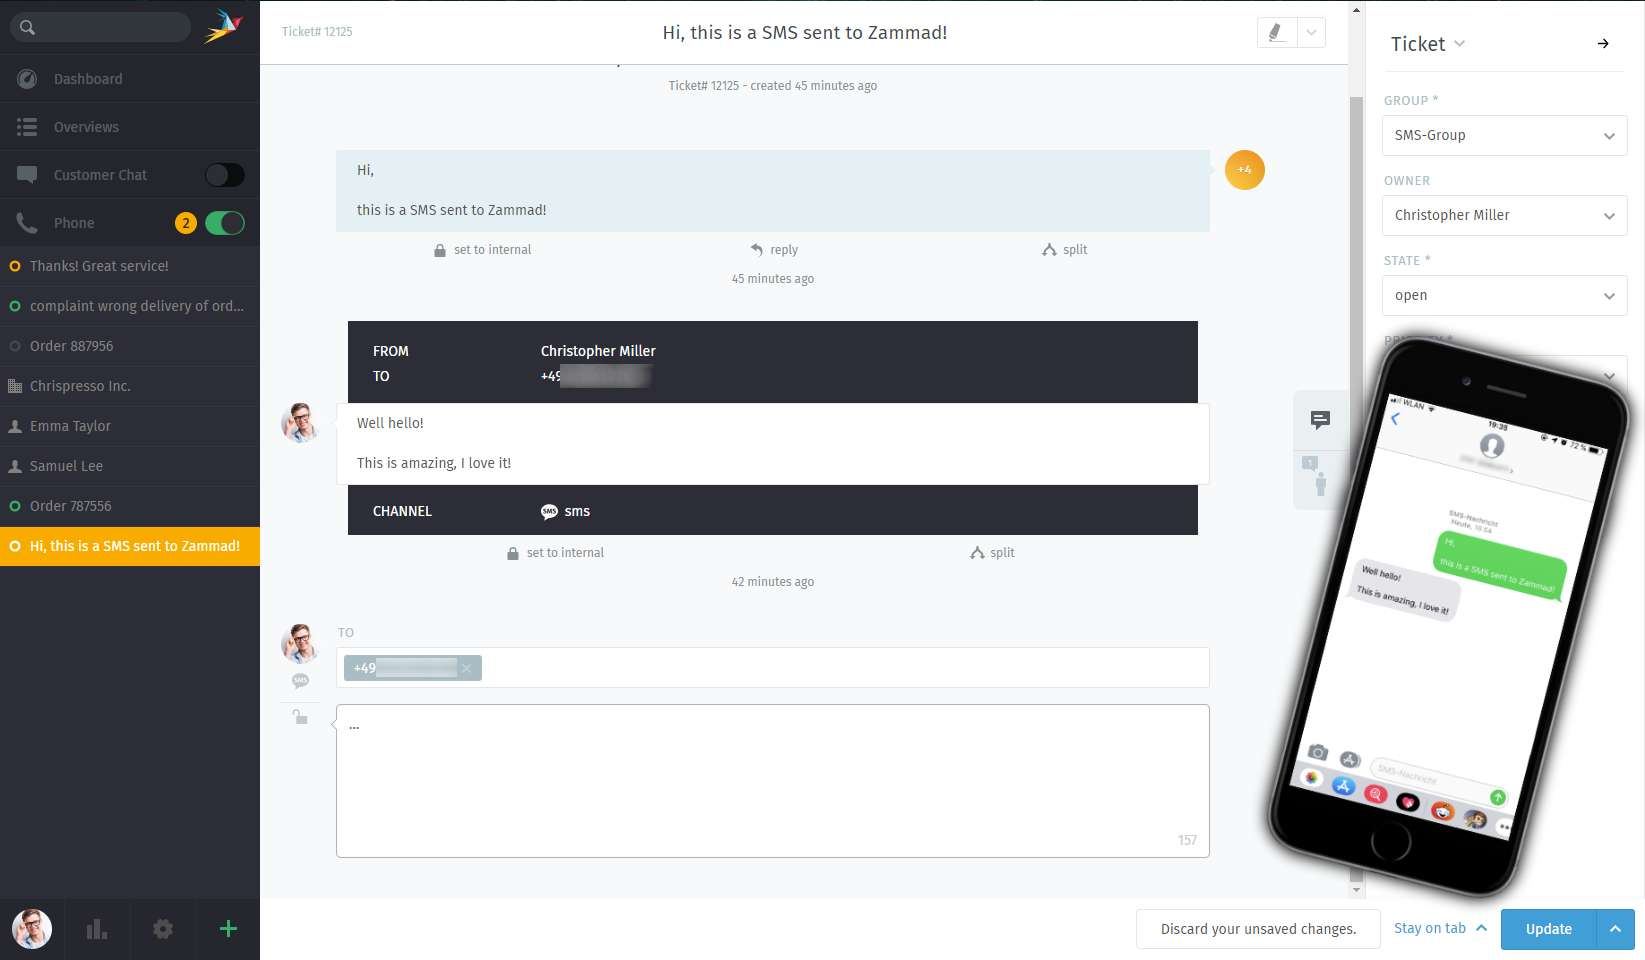Open ticket highlight pen icon in header
Screen dimensions: 1645x960
pyautogui.click(x=1276, y=32)
